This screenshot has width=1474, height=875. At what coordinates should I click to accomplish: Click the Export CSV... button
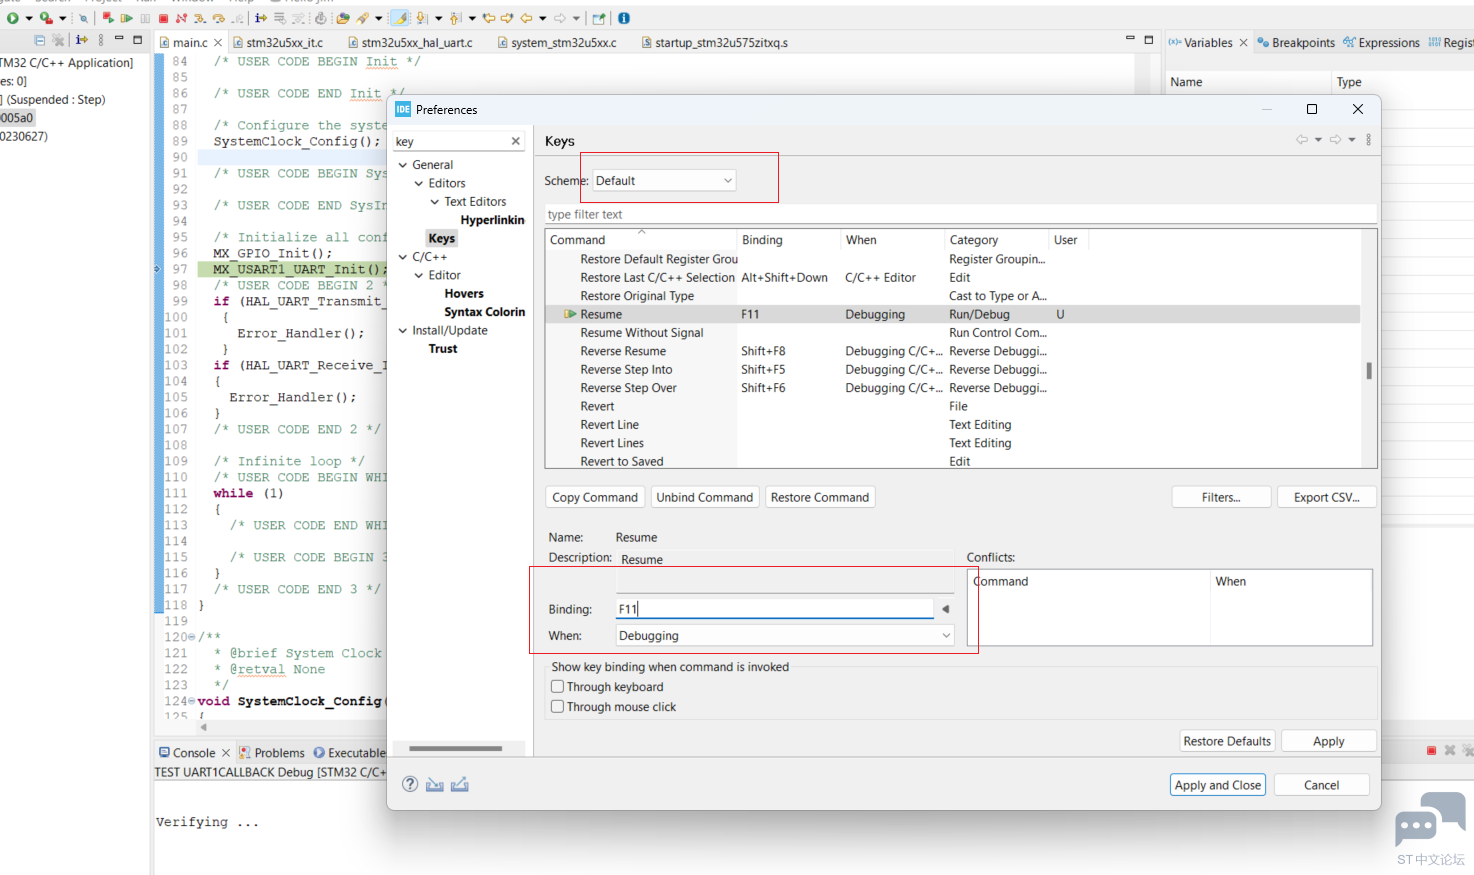pos(1326,497)
